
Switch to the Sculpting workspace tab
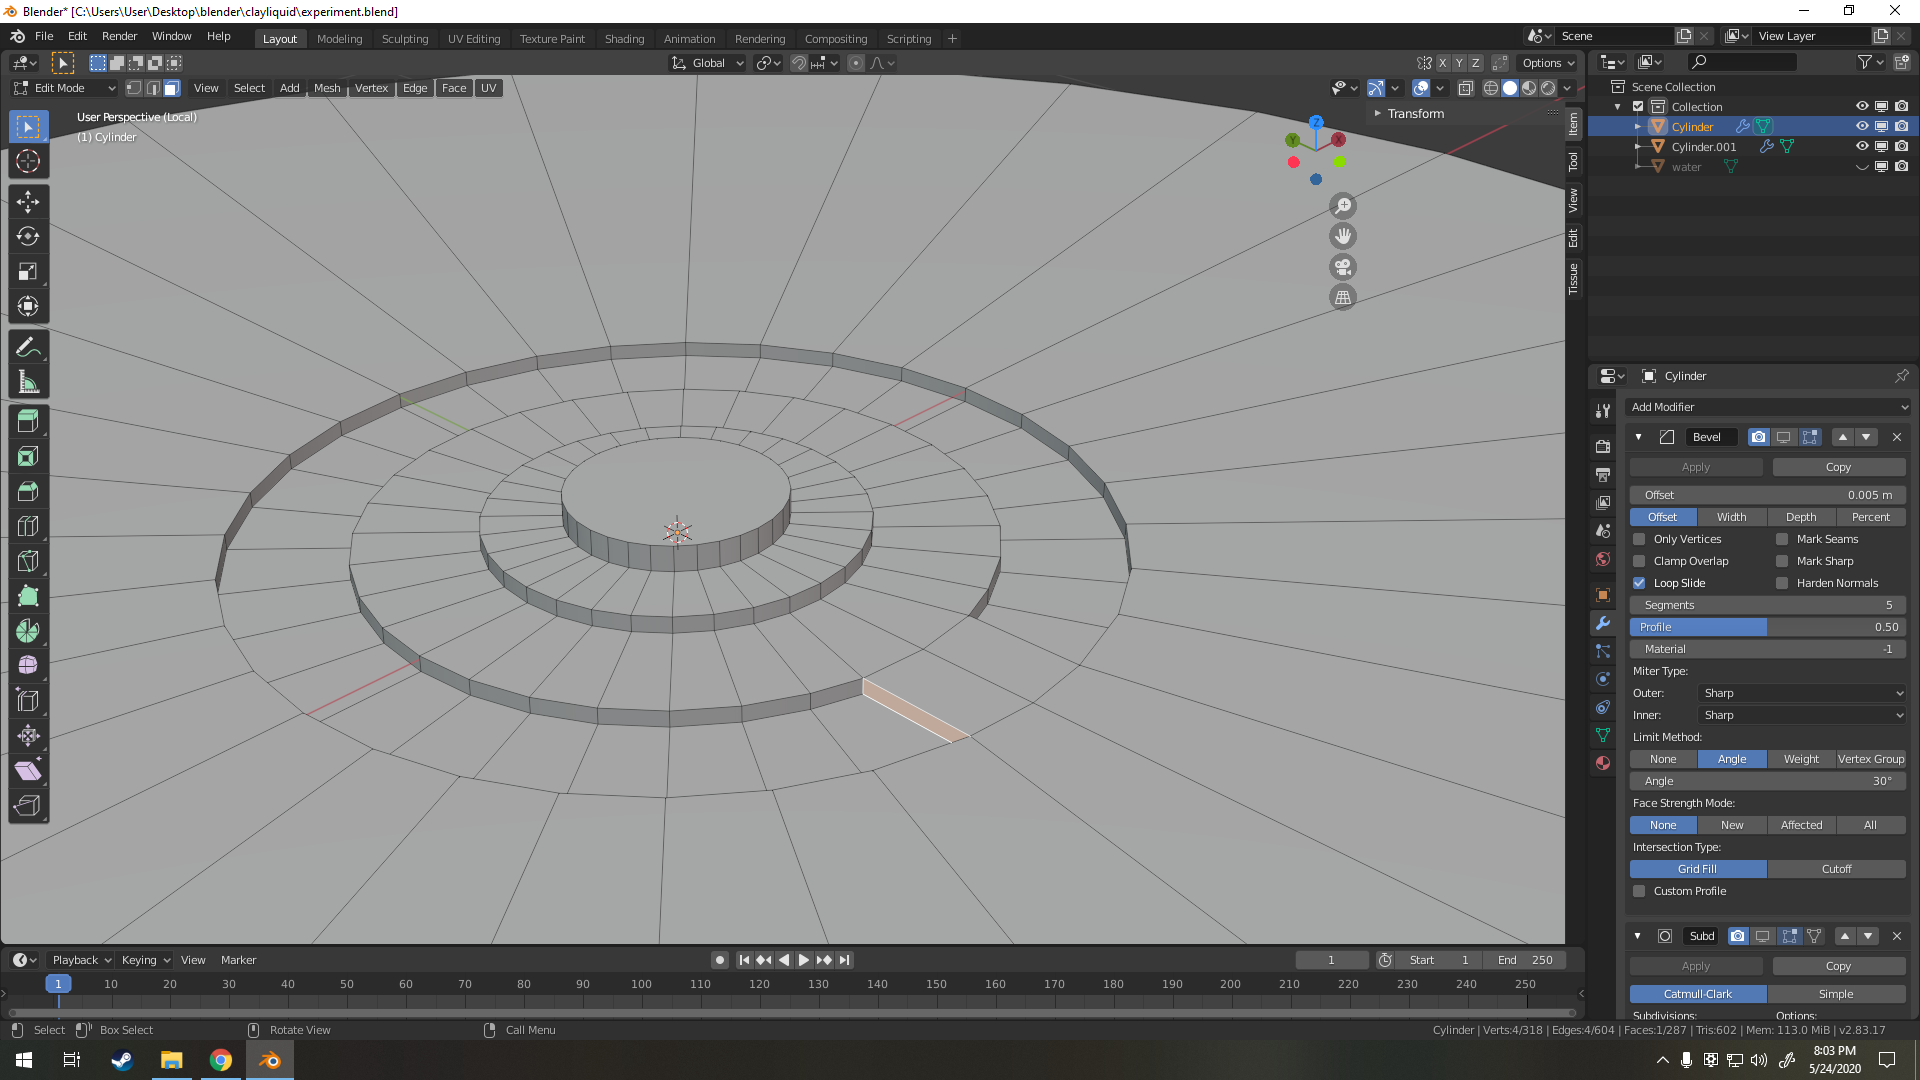404,39
